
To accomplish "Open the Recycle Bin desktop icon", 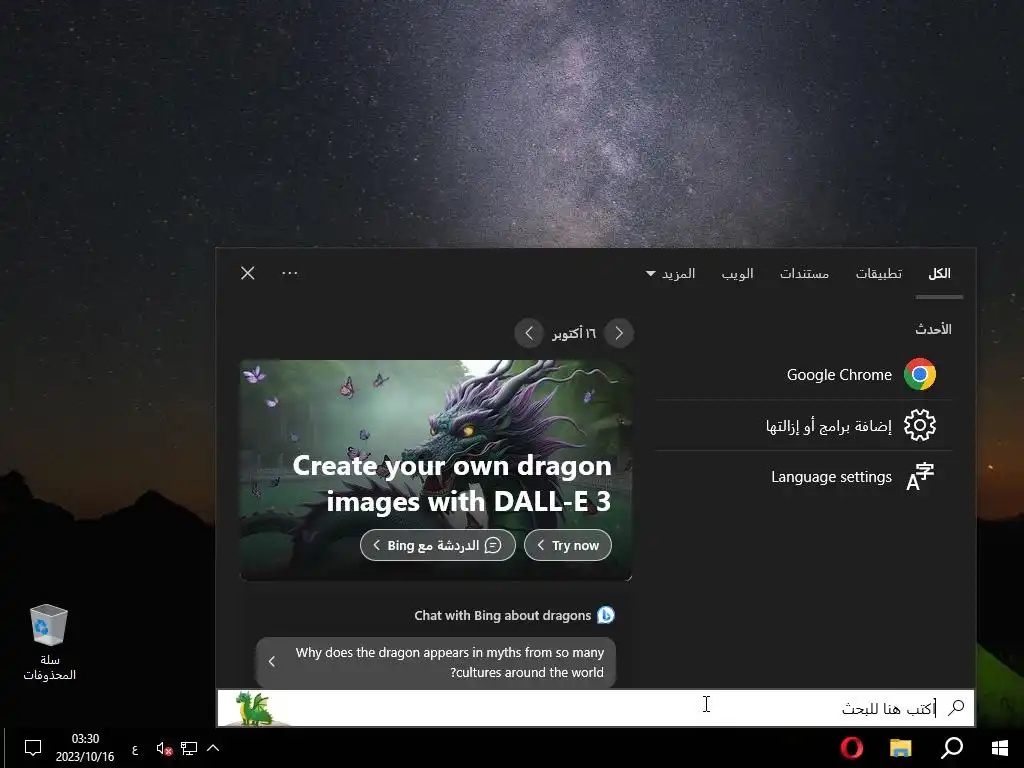I will 50,643.
